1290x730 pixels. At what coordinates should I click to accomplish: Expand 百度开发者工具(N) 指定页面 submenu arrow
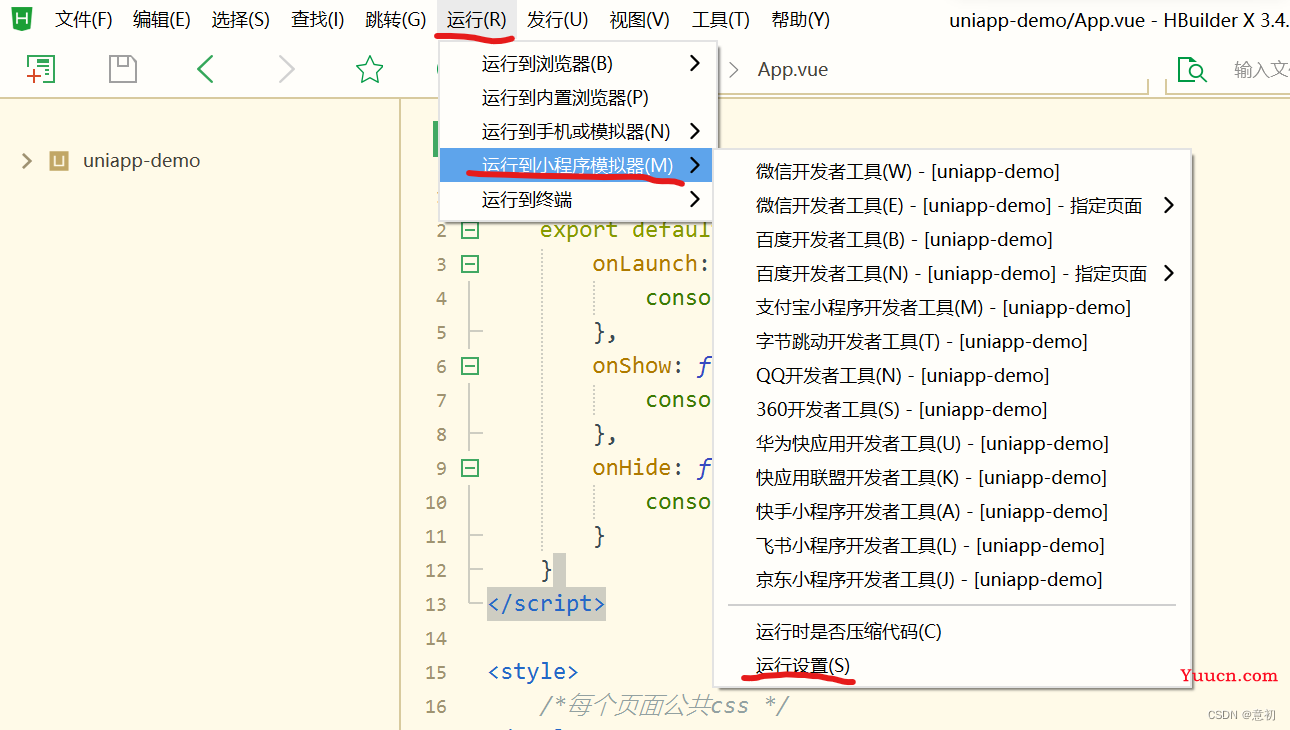1168,273
